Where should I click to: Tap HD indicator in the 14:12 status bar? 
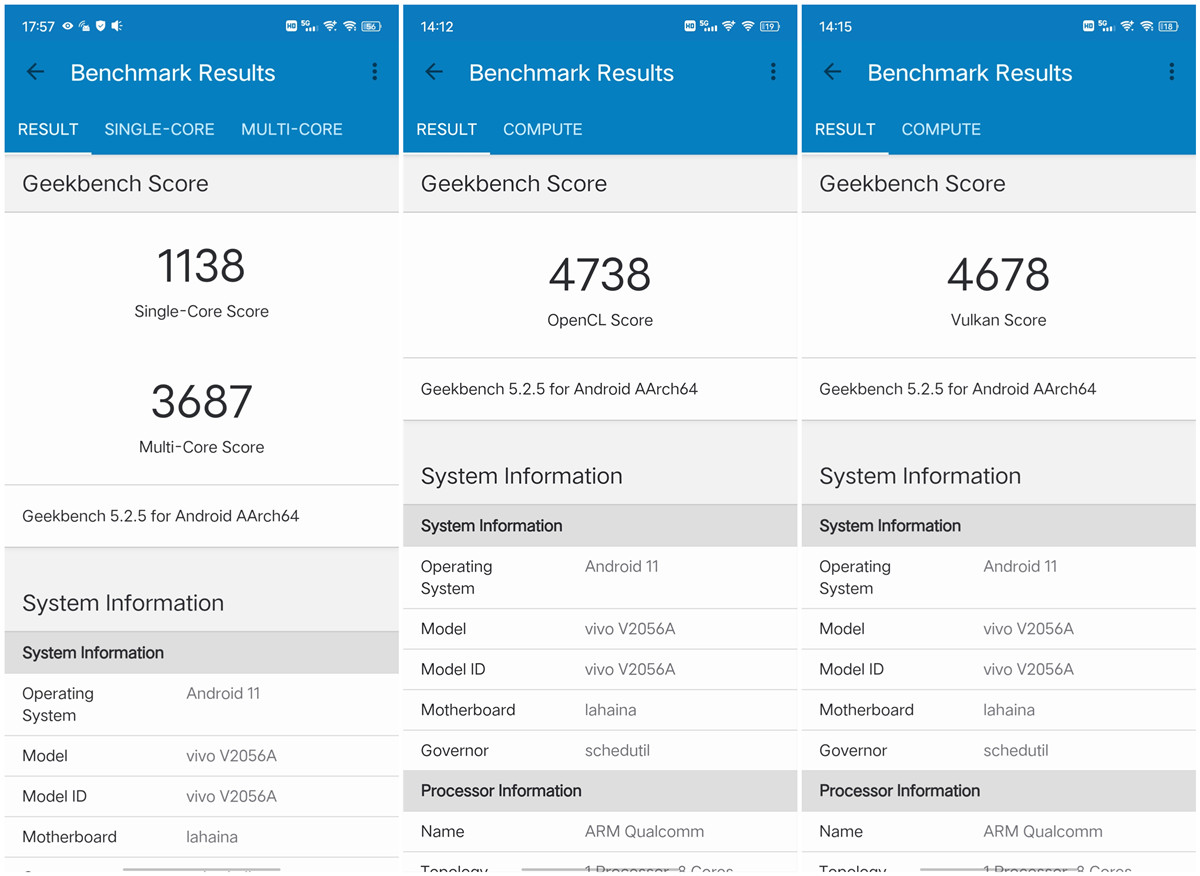coord(691,27)
